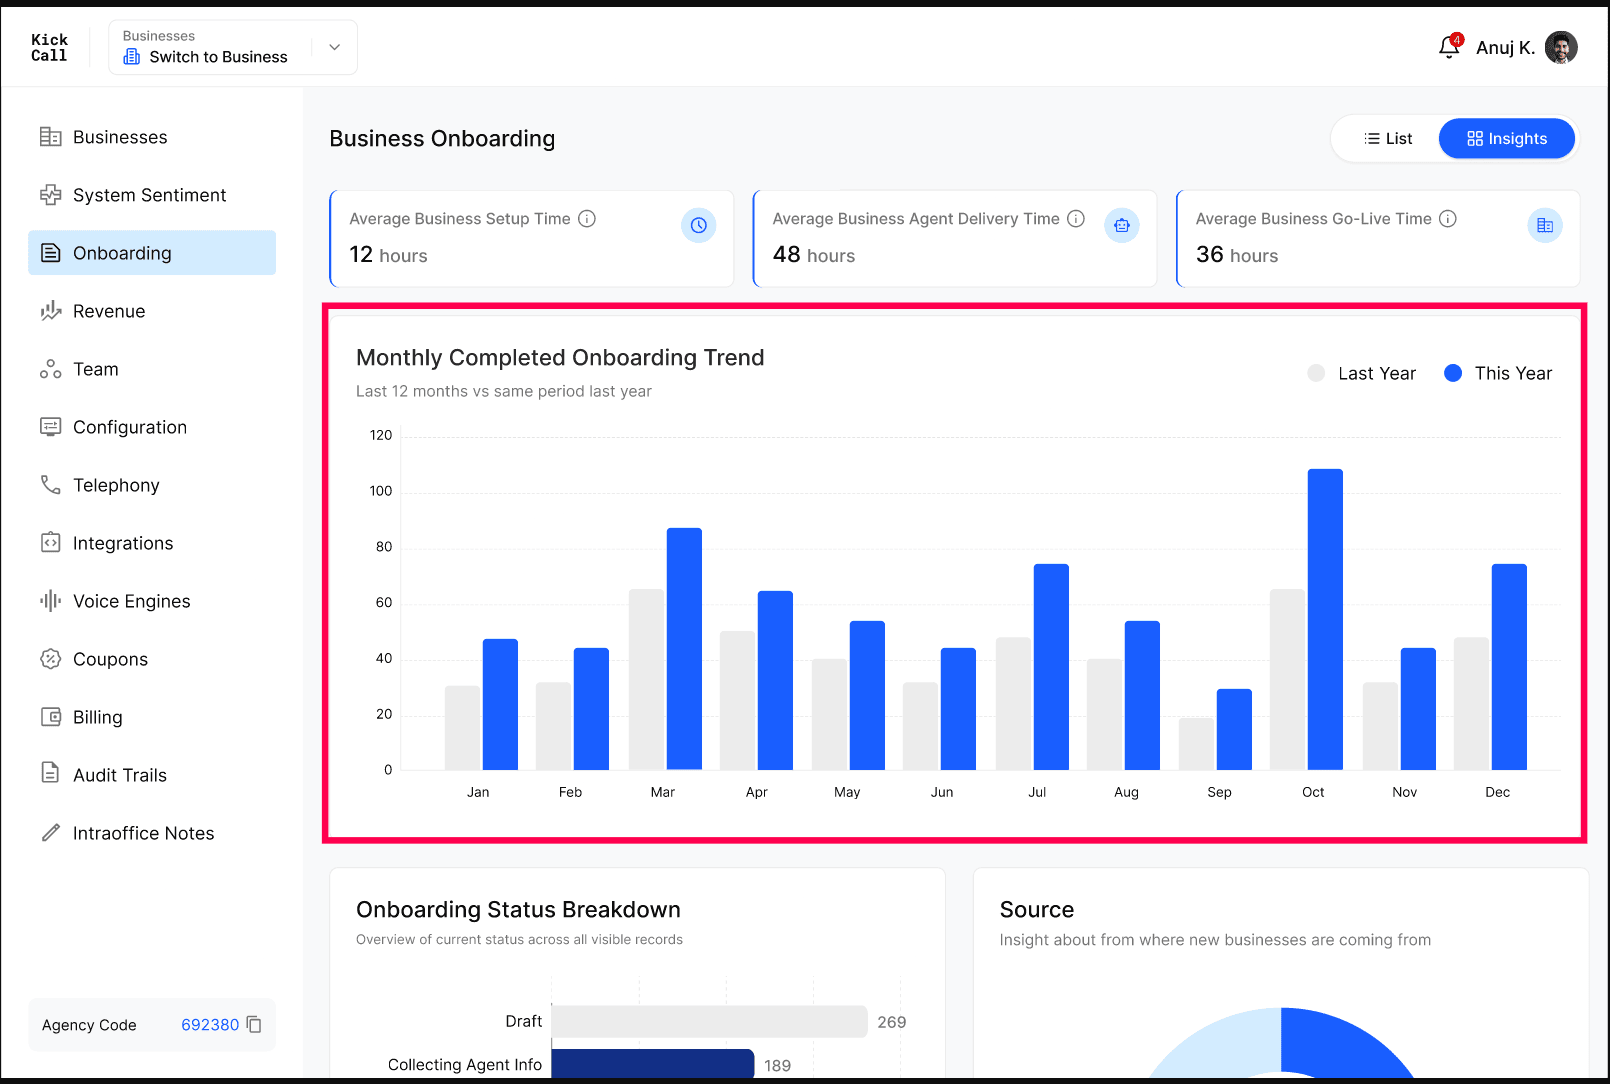Expand the Switch to Business dropdown
This screenshot has width=1610, height=1084.
233,47
